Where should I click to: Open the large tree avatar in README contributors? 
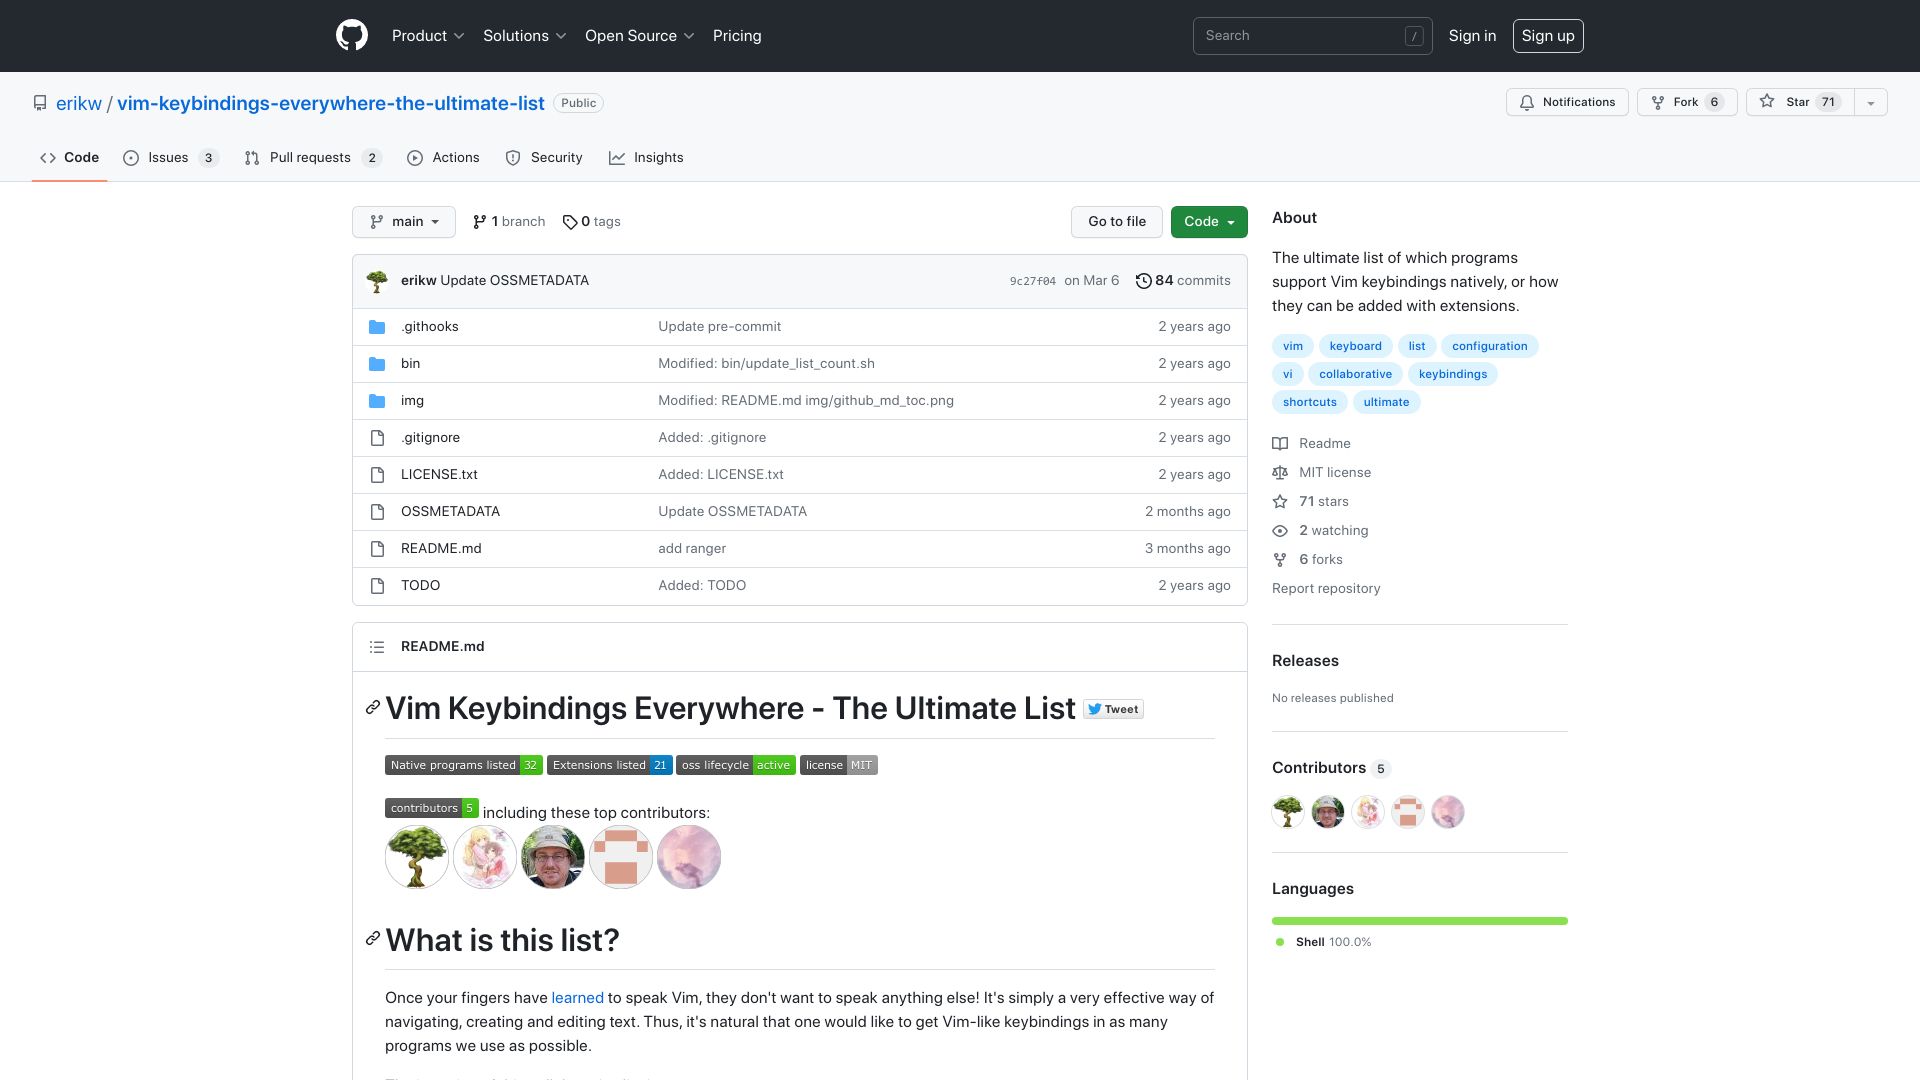coord(417,857)
